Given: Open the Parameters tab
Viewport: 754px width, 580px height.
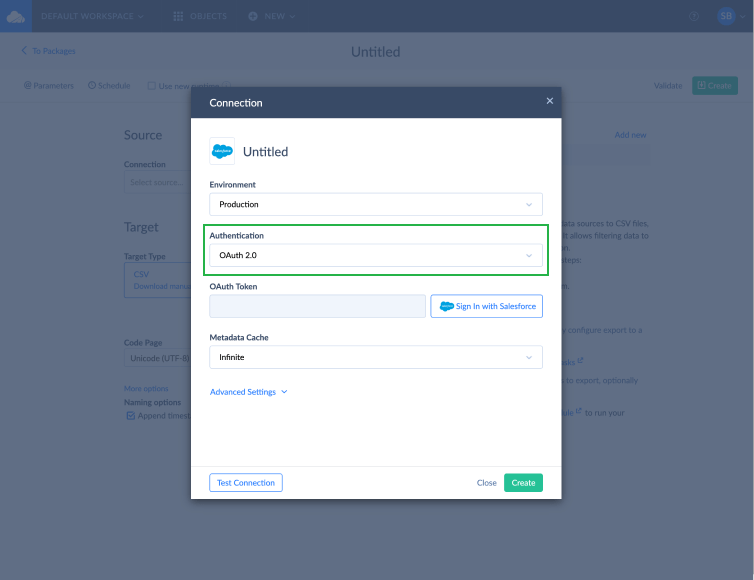Looking at the screenshot, I should (x=49, y=86).
